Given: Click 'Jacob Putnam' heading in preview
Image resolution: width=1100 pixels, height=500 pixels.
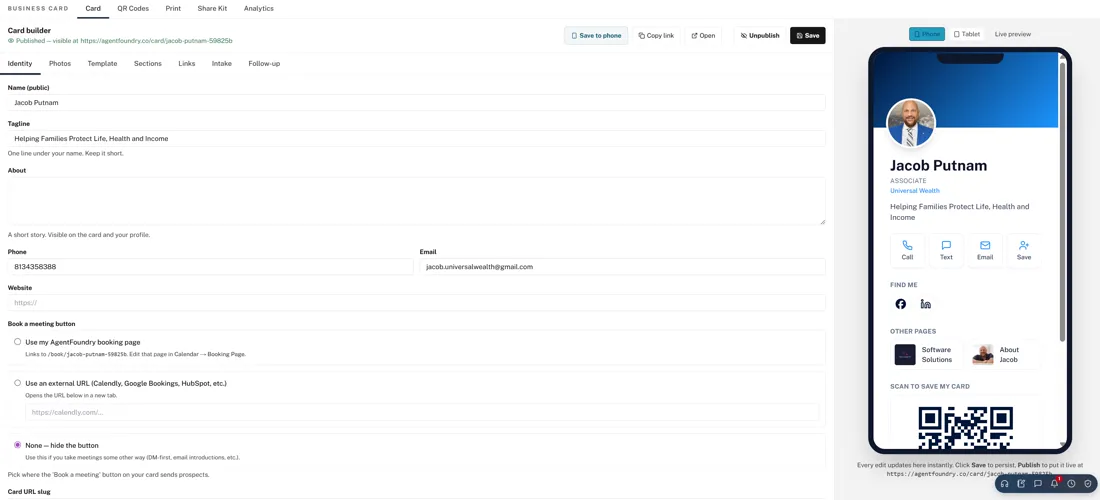Looking at the screenshot, I should [x=939, y=165].
